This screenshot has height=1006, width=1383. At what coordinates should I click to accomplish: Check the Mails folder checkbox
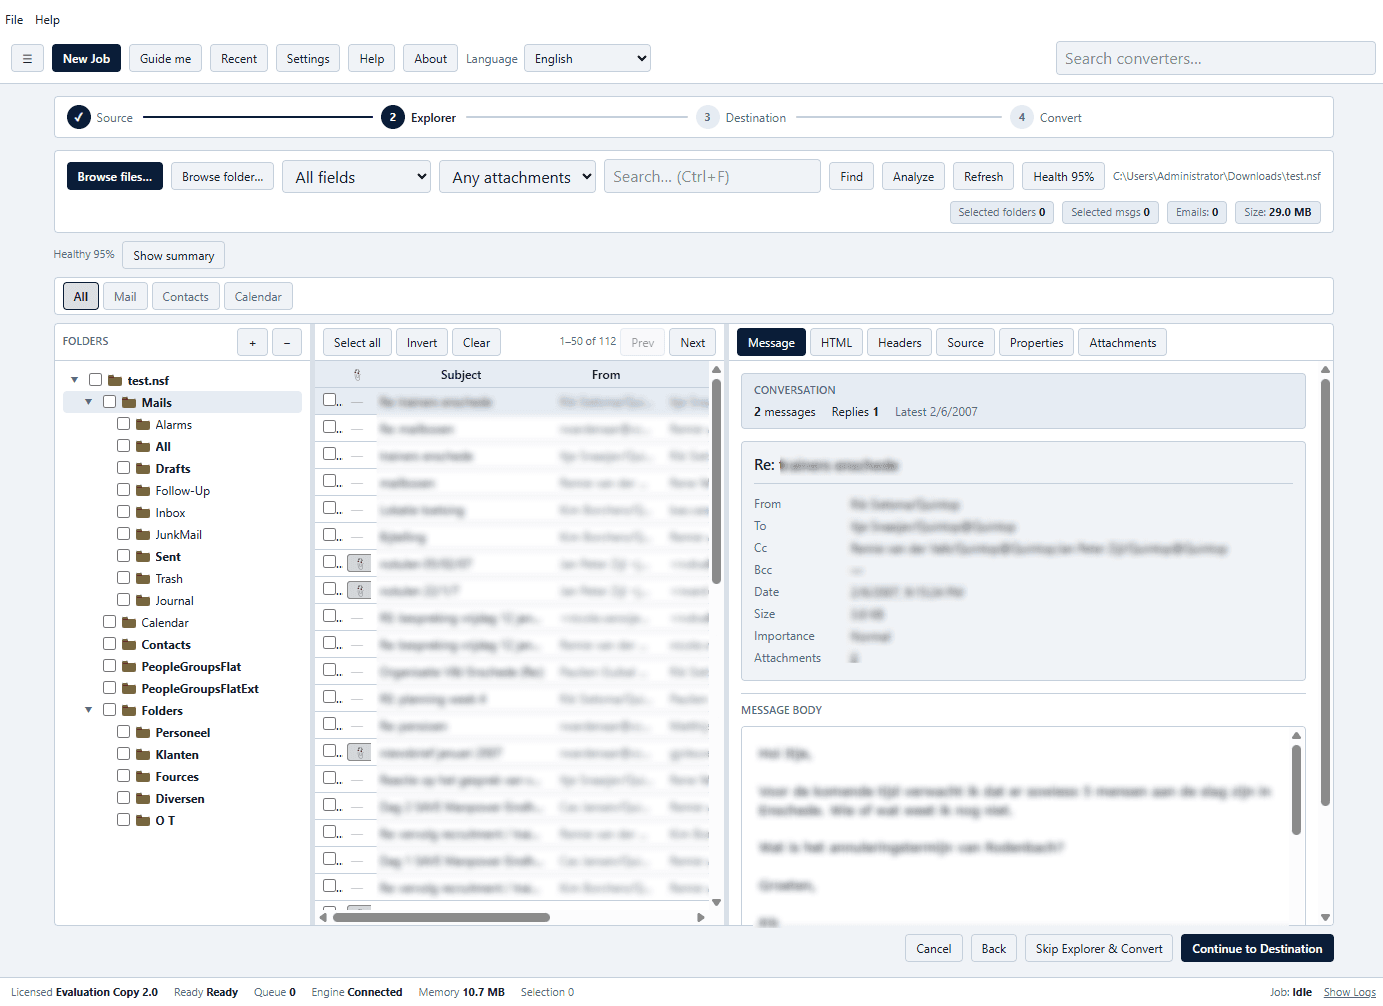[110, 402]
